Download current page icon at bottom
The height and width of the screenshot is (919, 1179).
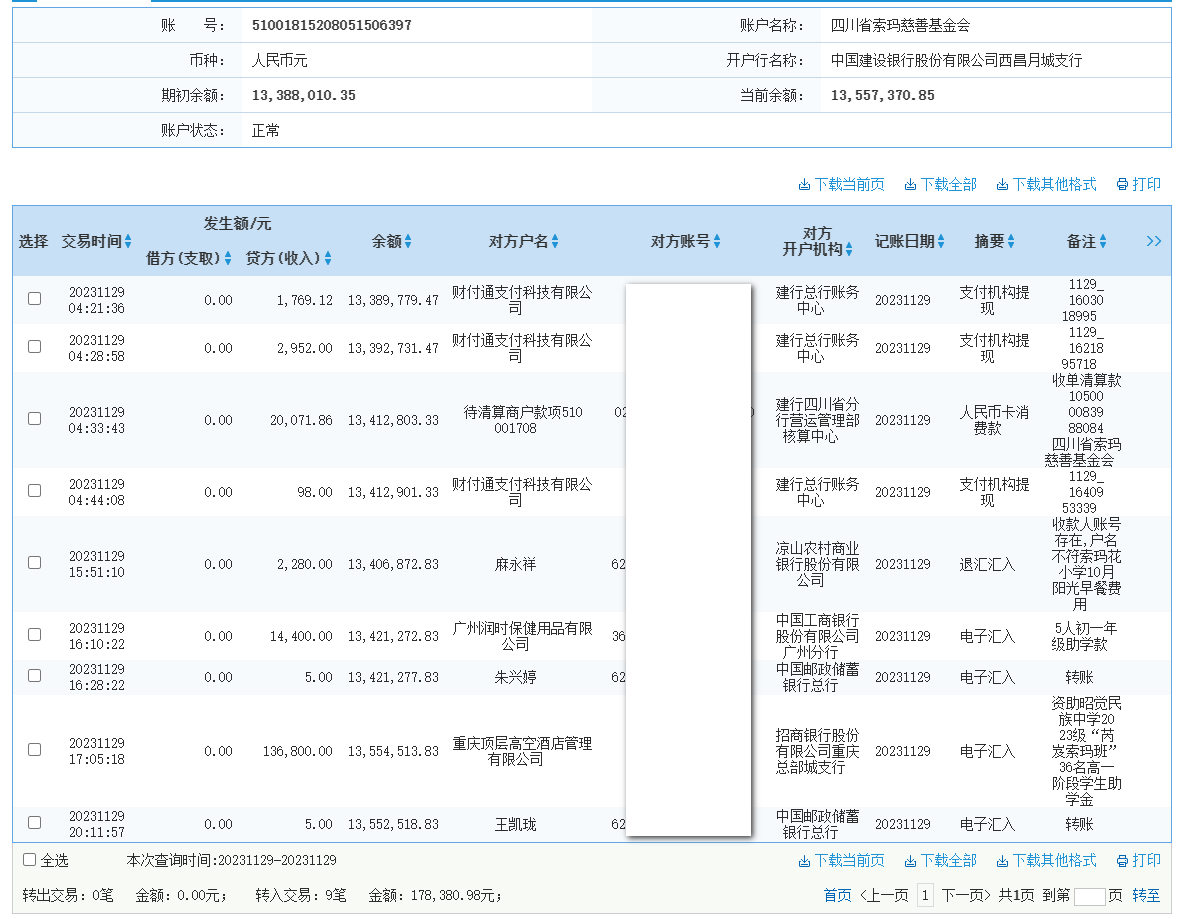(804, 861)
